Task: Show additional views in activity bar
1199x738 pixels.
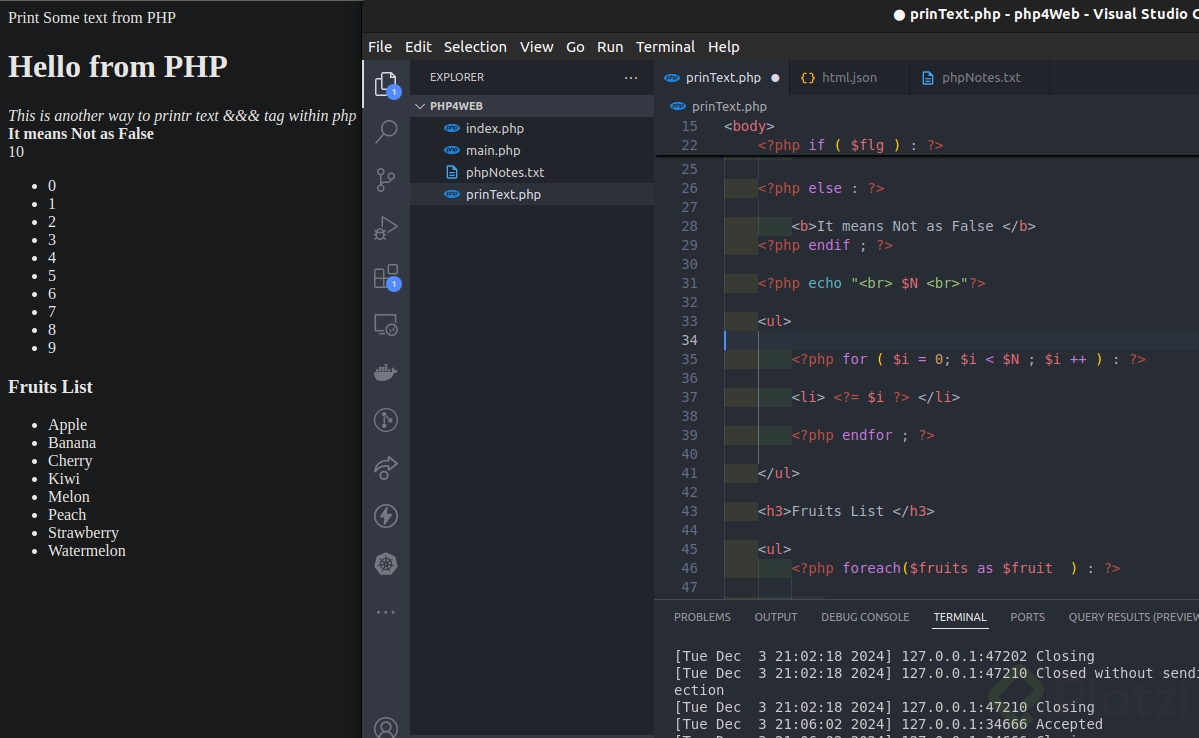Action: click(386, 611)
